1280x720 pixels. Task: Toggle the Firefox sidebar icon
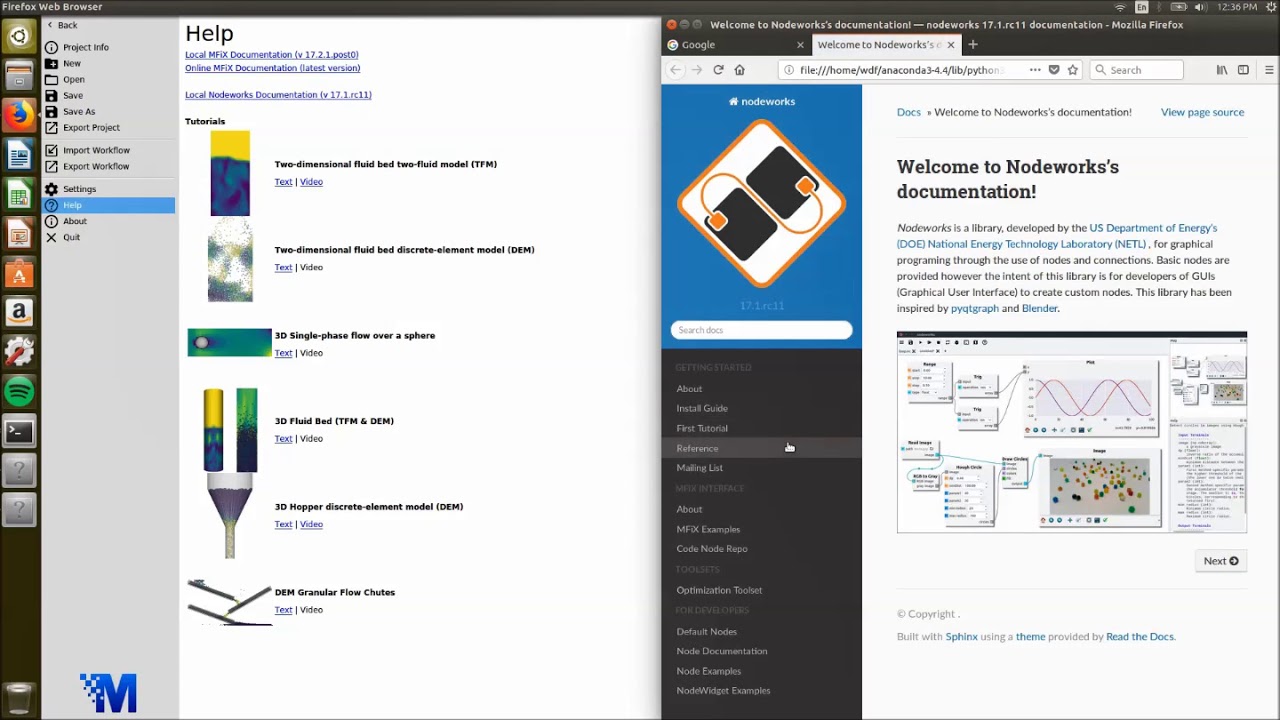[x=1243, y=70]
